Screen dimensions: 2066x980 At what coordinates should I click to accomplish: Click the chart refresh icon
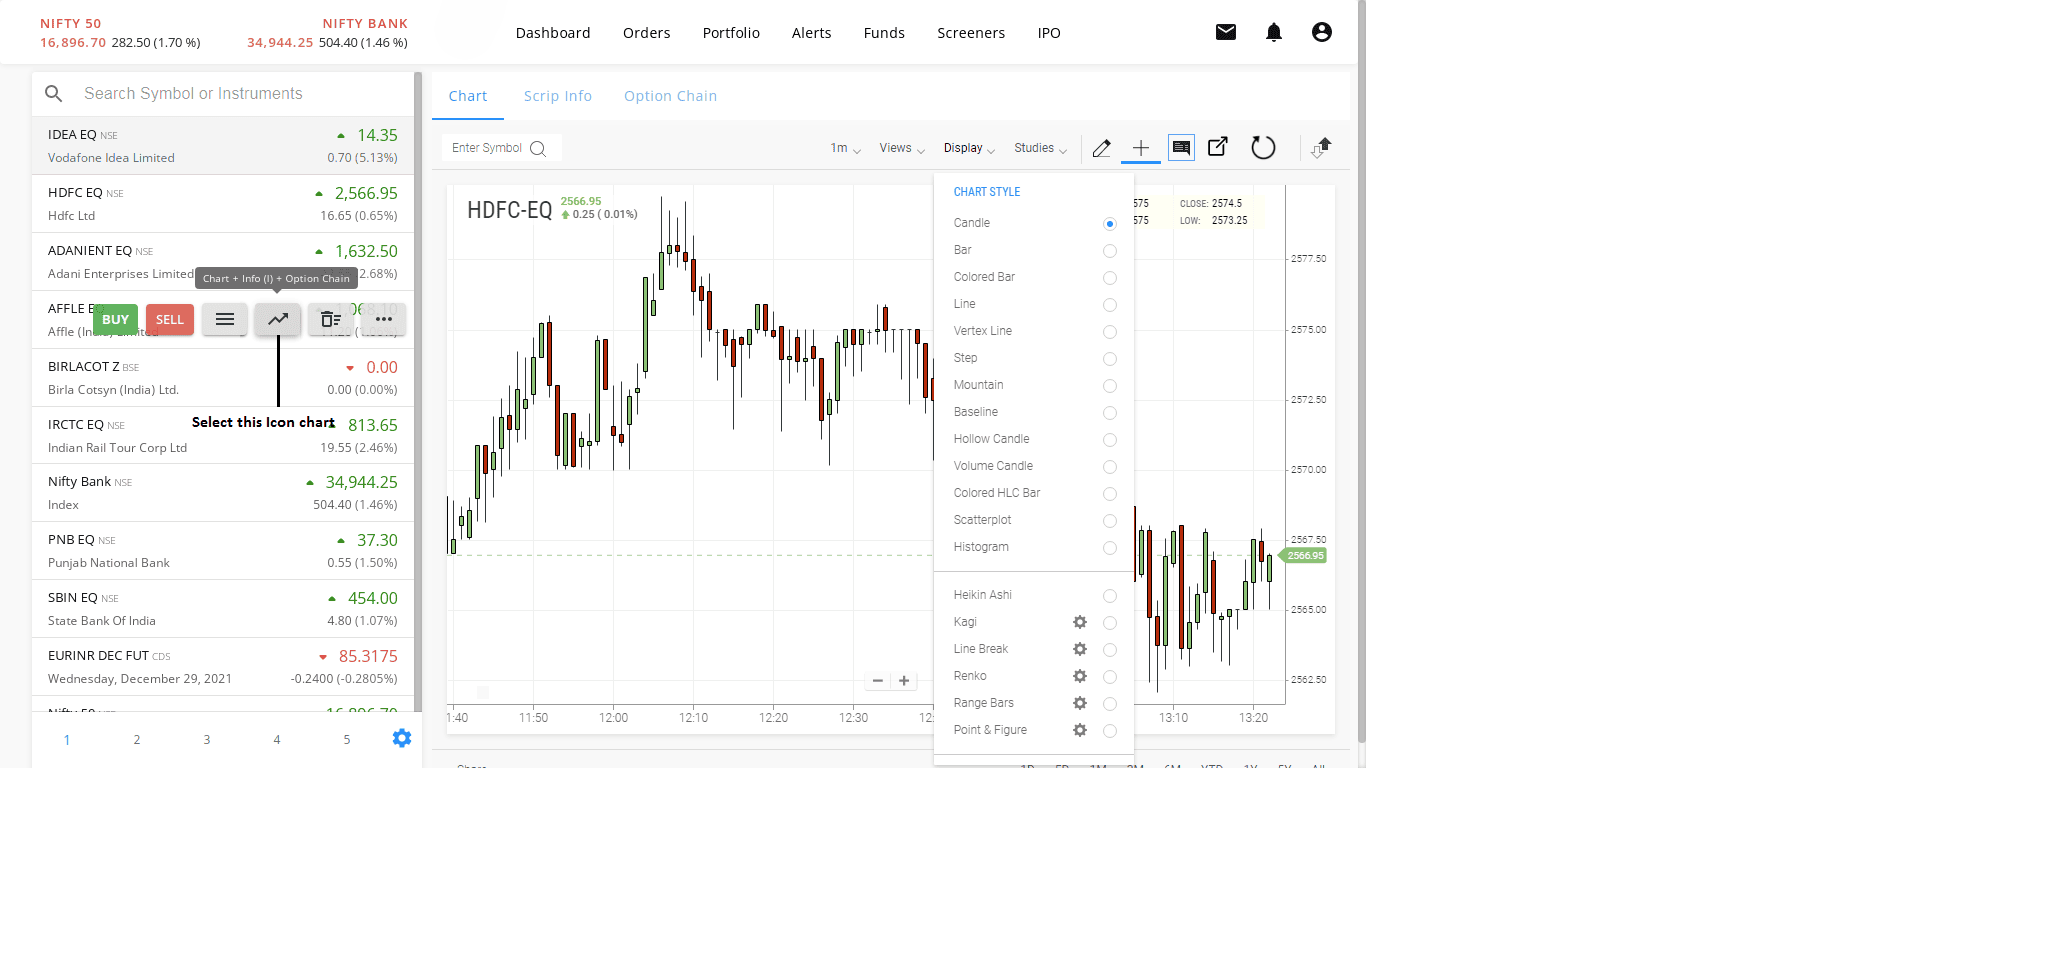click(1263, 148)
